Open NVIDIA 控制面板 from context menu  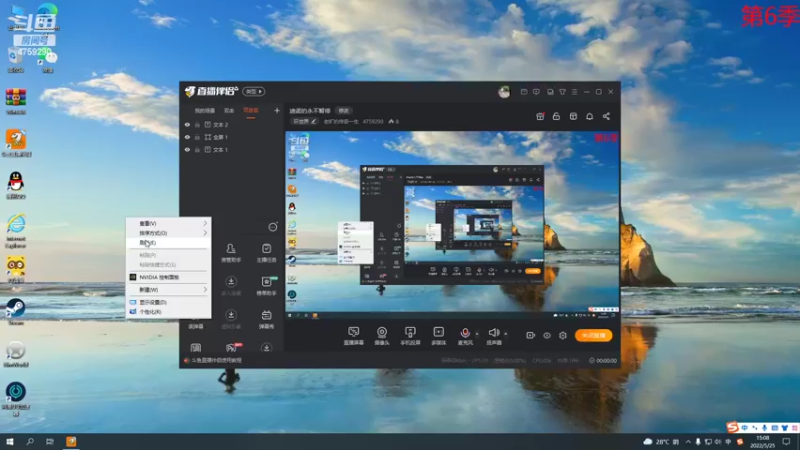169,277
